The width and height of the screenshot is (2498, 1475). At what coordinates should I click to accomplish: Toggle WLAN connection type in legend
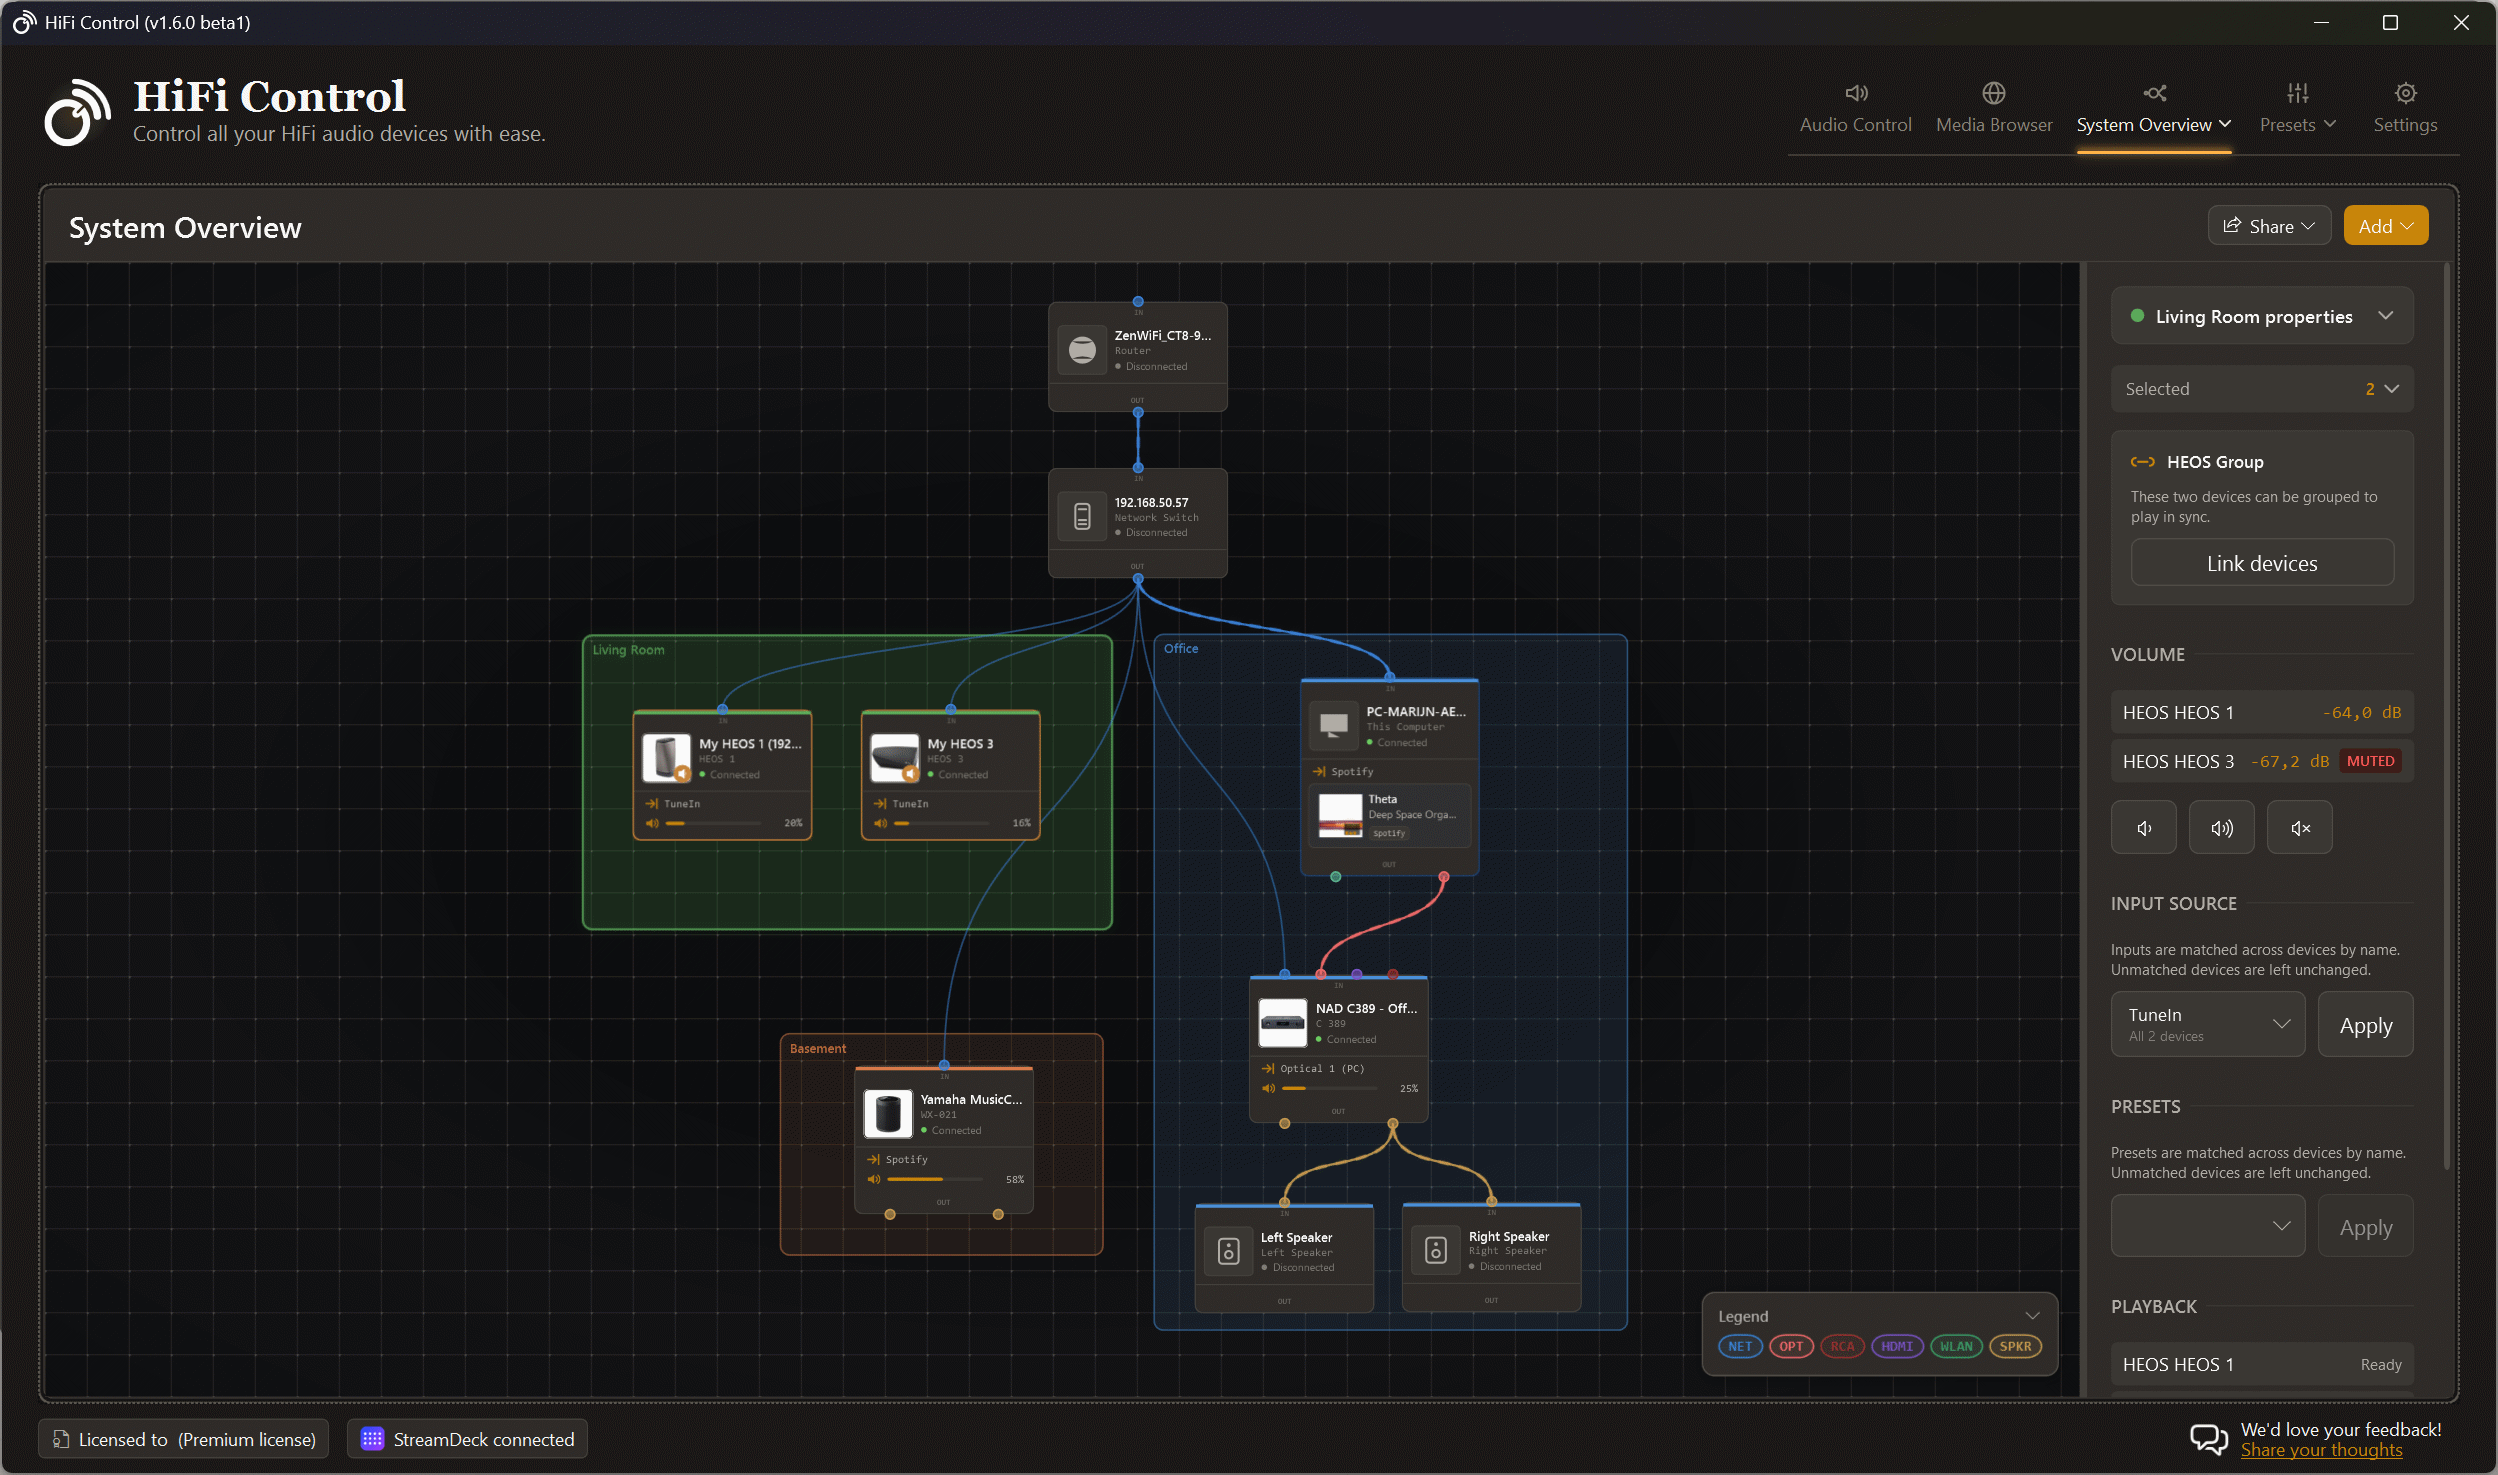(1956, 1347)
